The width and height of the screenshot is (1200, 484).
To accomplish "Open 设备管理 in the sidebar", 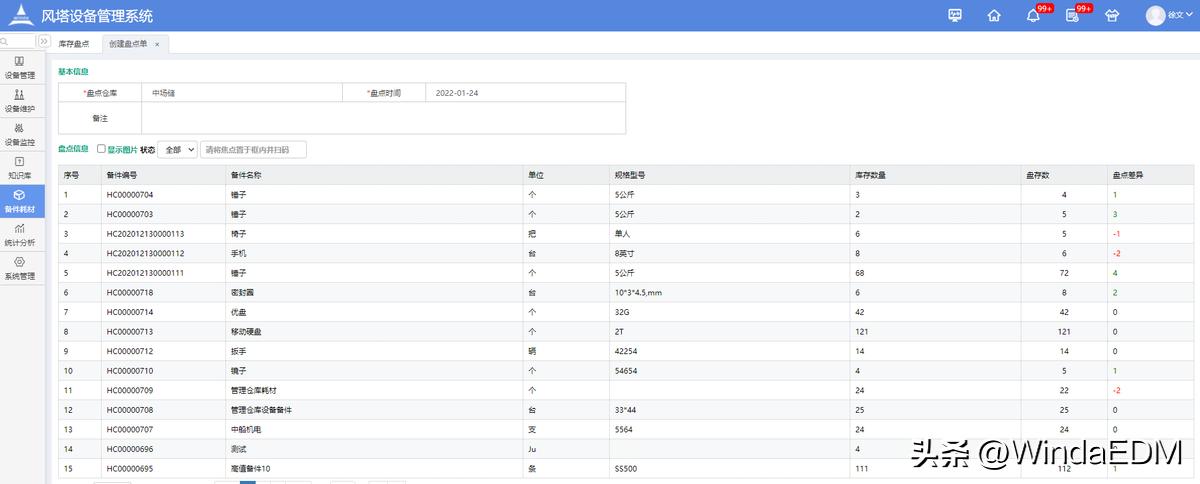I will (x=20, y=67).
